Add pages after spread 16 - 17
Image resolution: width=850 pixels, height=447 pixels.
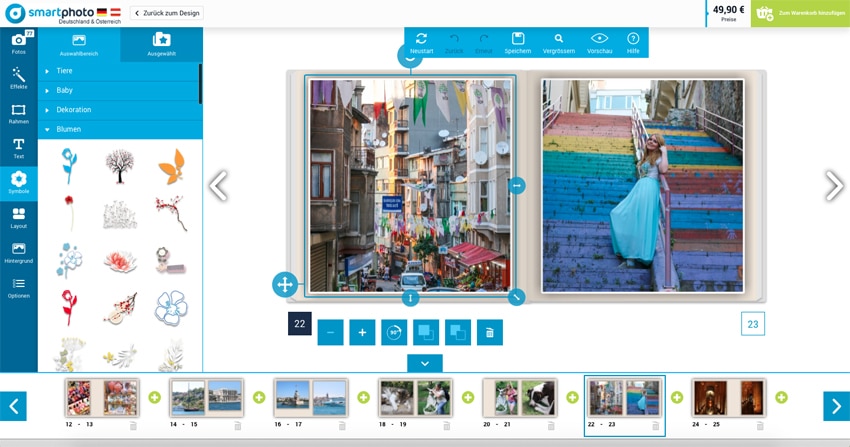coord(364,398)
